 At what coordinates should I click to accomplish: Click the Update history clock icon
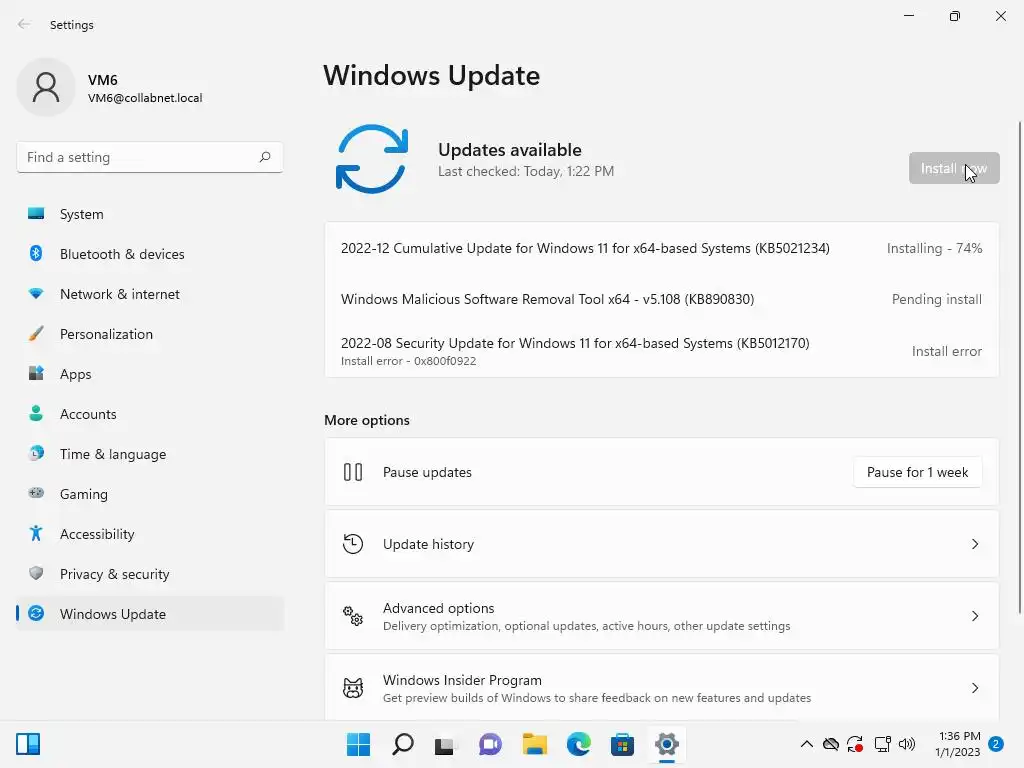[x=353, y=543]
